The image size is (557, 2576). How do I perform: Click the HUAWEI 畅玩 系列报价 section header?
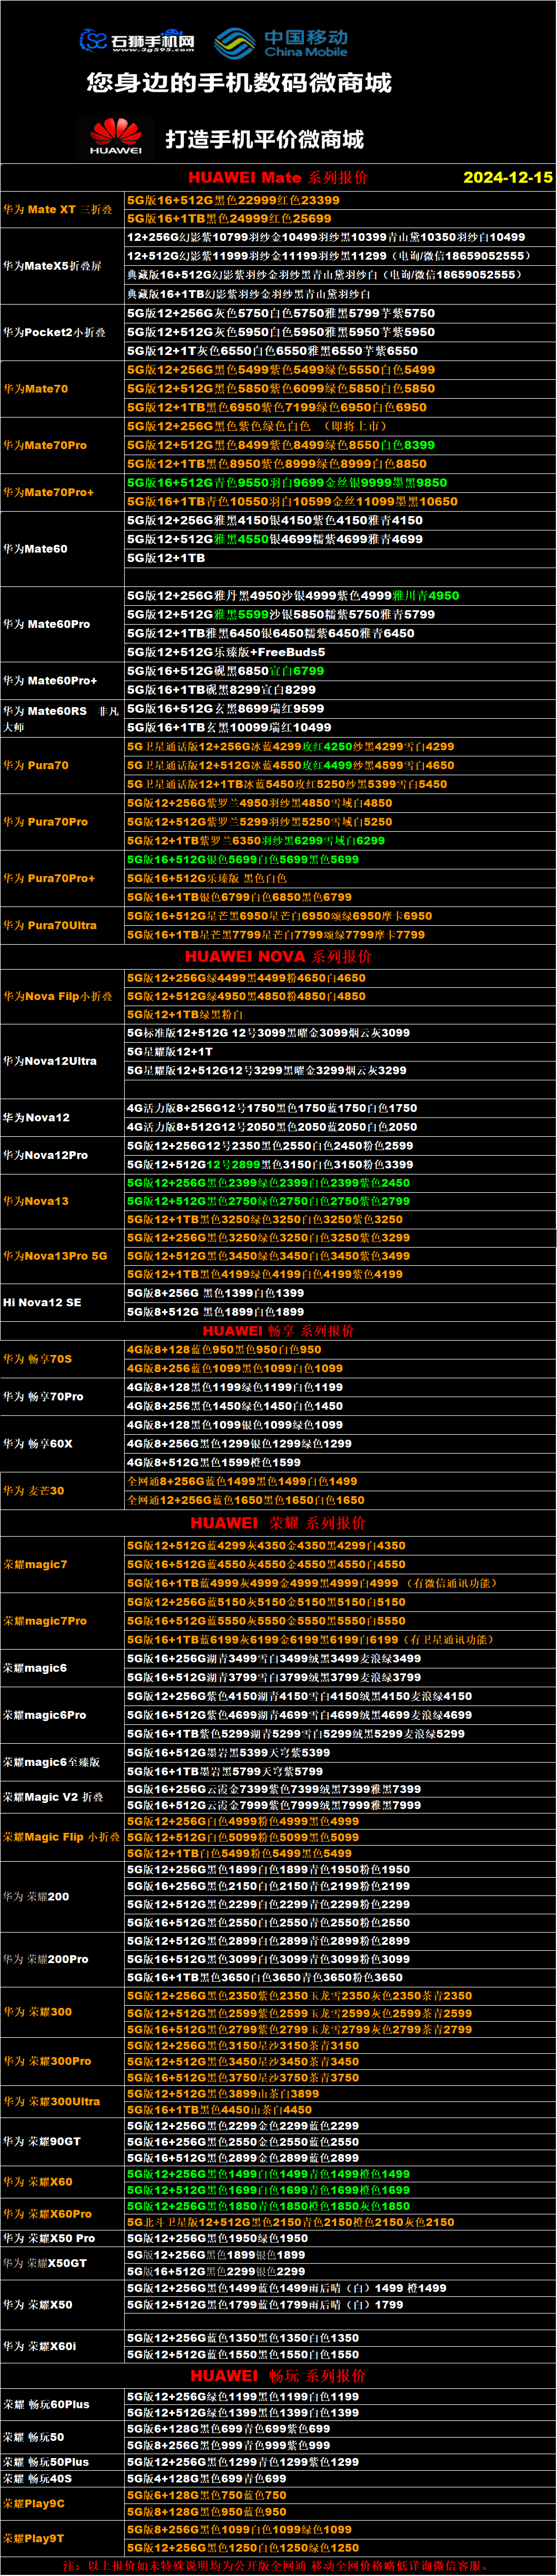pyautogui.click(x=278, y=2376)
